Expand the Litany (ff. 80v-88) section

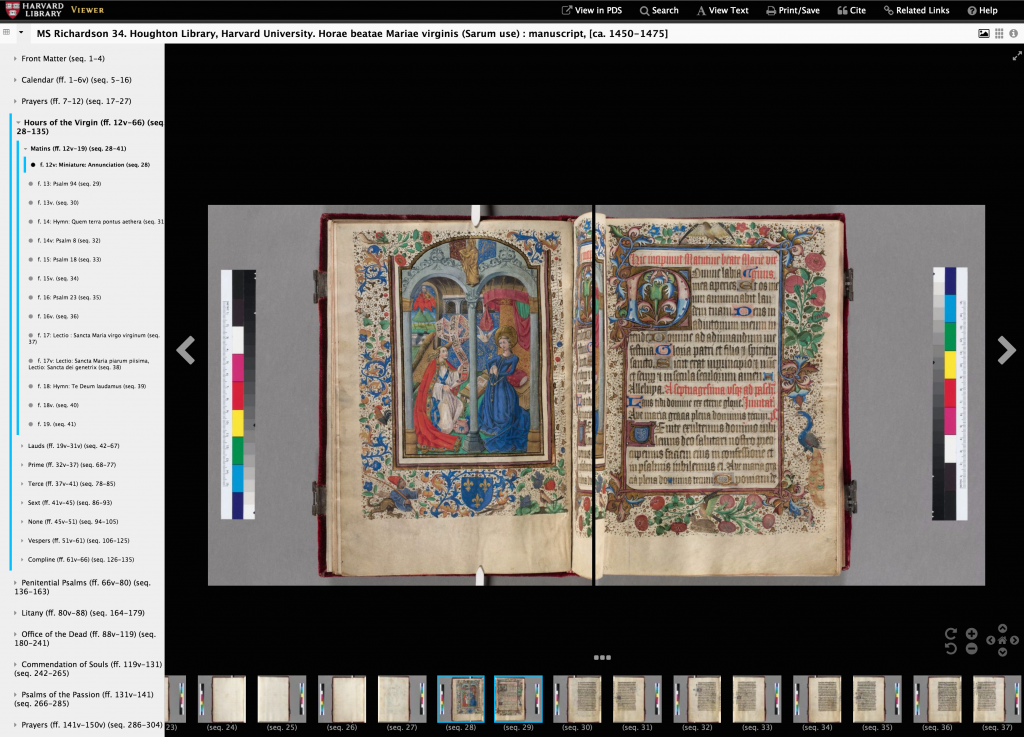click(x=15, y=613)
